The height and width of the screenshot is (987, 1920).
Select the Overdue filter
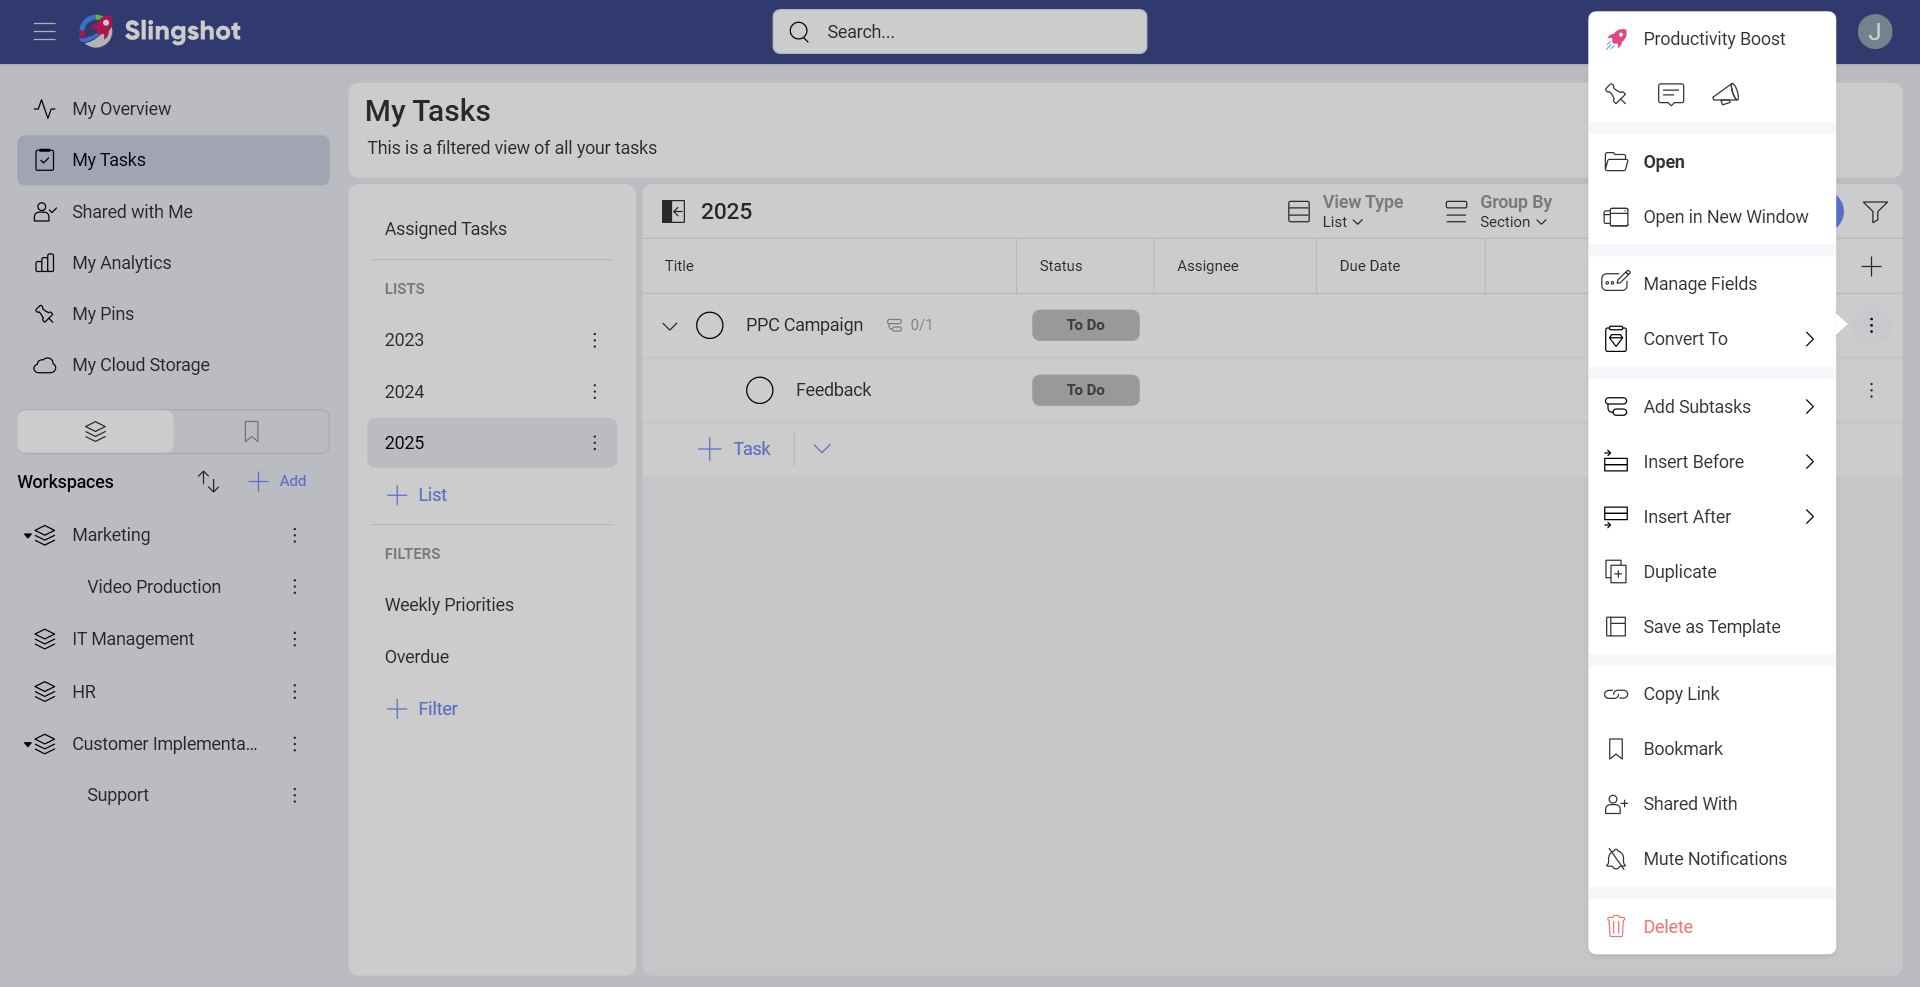[x=492, y=657]
